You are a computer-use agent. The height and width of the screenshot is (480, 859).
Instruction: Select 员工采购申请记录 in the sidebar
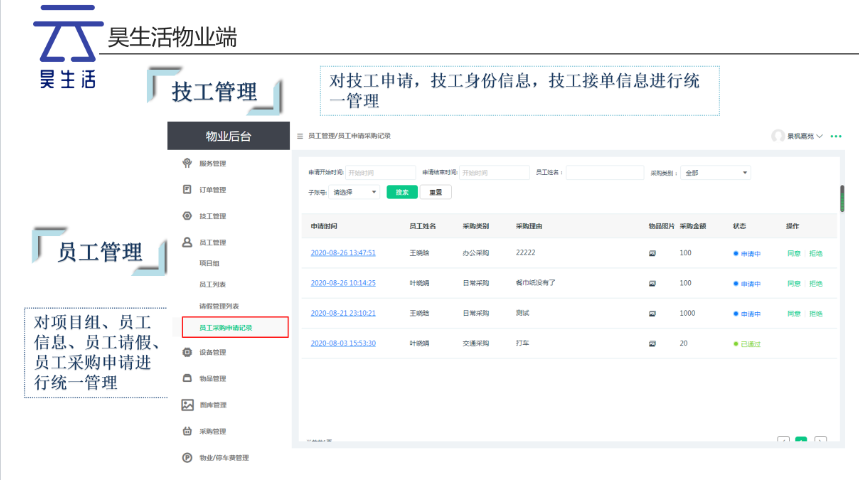226,327
